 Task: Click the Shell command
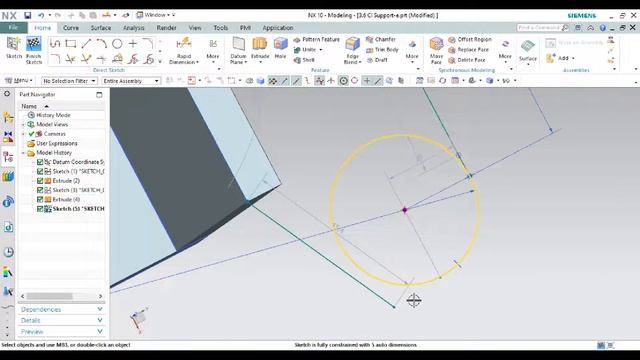(x=304, y=60)
